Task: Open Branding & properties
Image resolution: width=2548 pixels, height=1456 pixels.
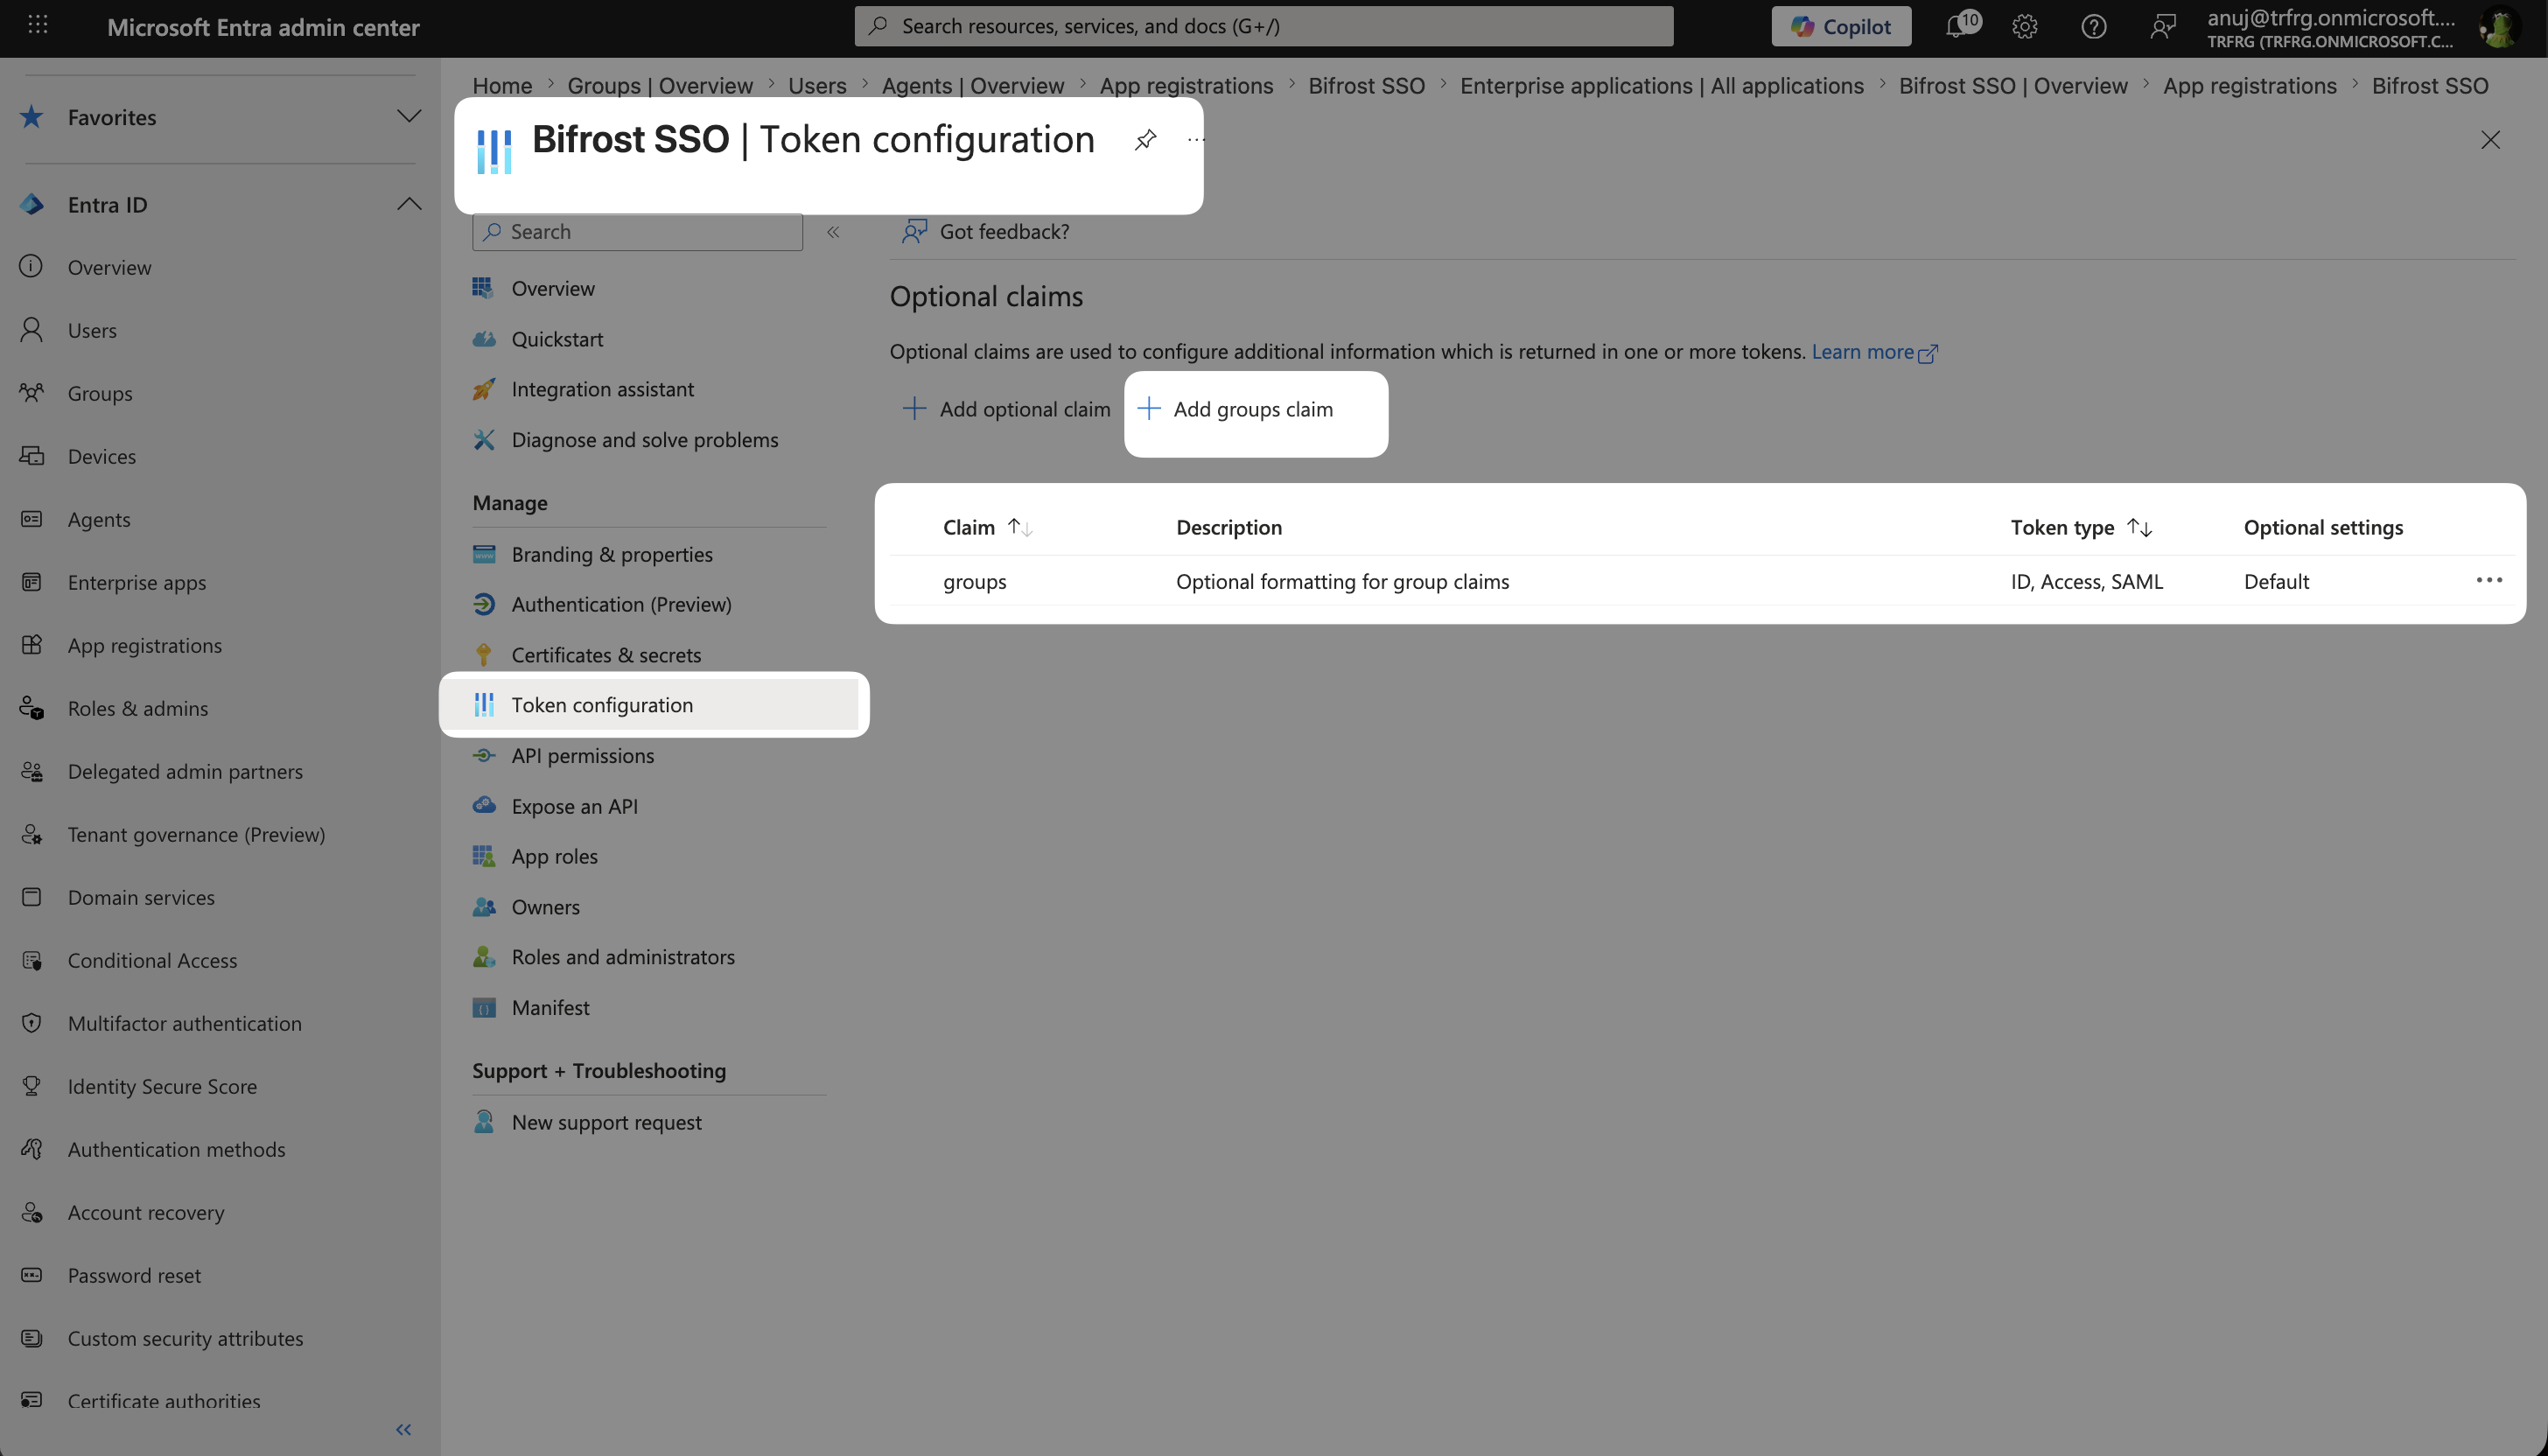Action: click(612, 554)
